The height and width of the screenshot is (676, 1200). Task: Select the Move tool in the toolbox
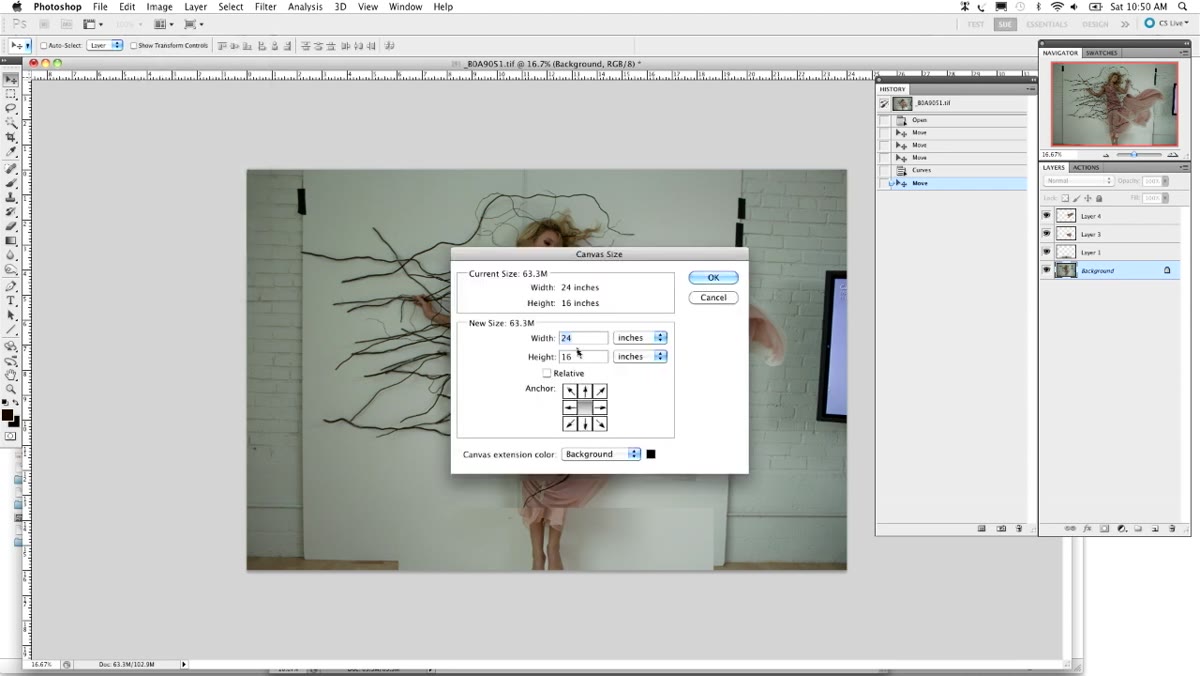point(11,79)
